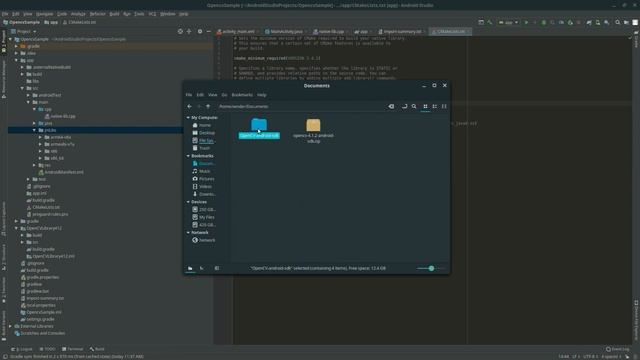Open Edit menu in Documents window

pos(200,95)
